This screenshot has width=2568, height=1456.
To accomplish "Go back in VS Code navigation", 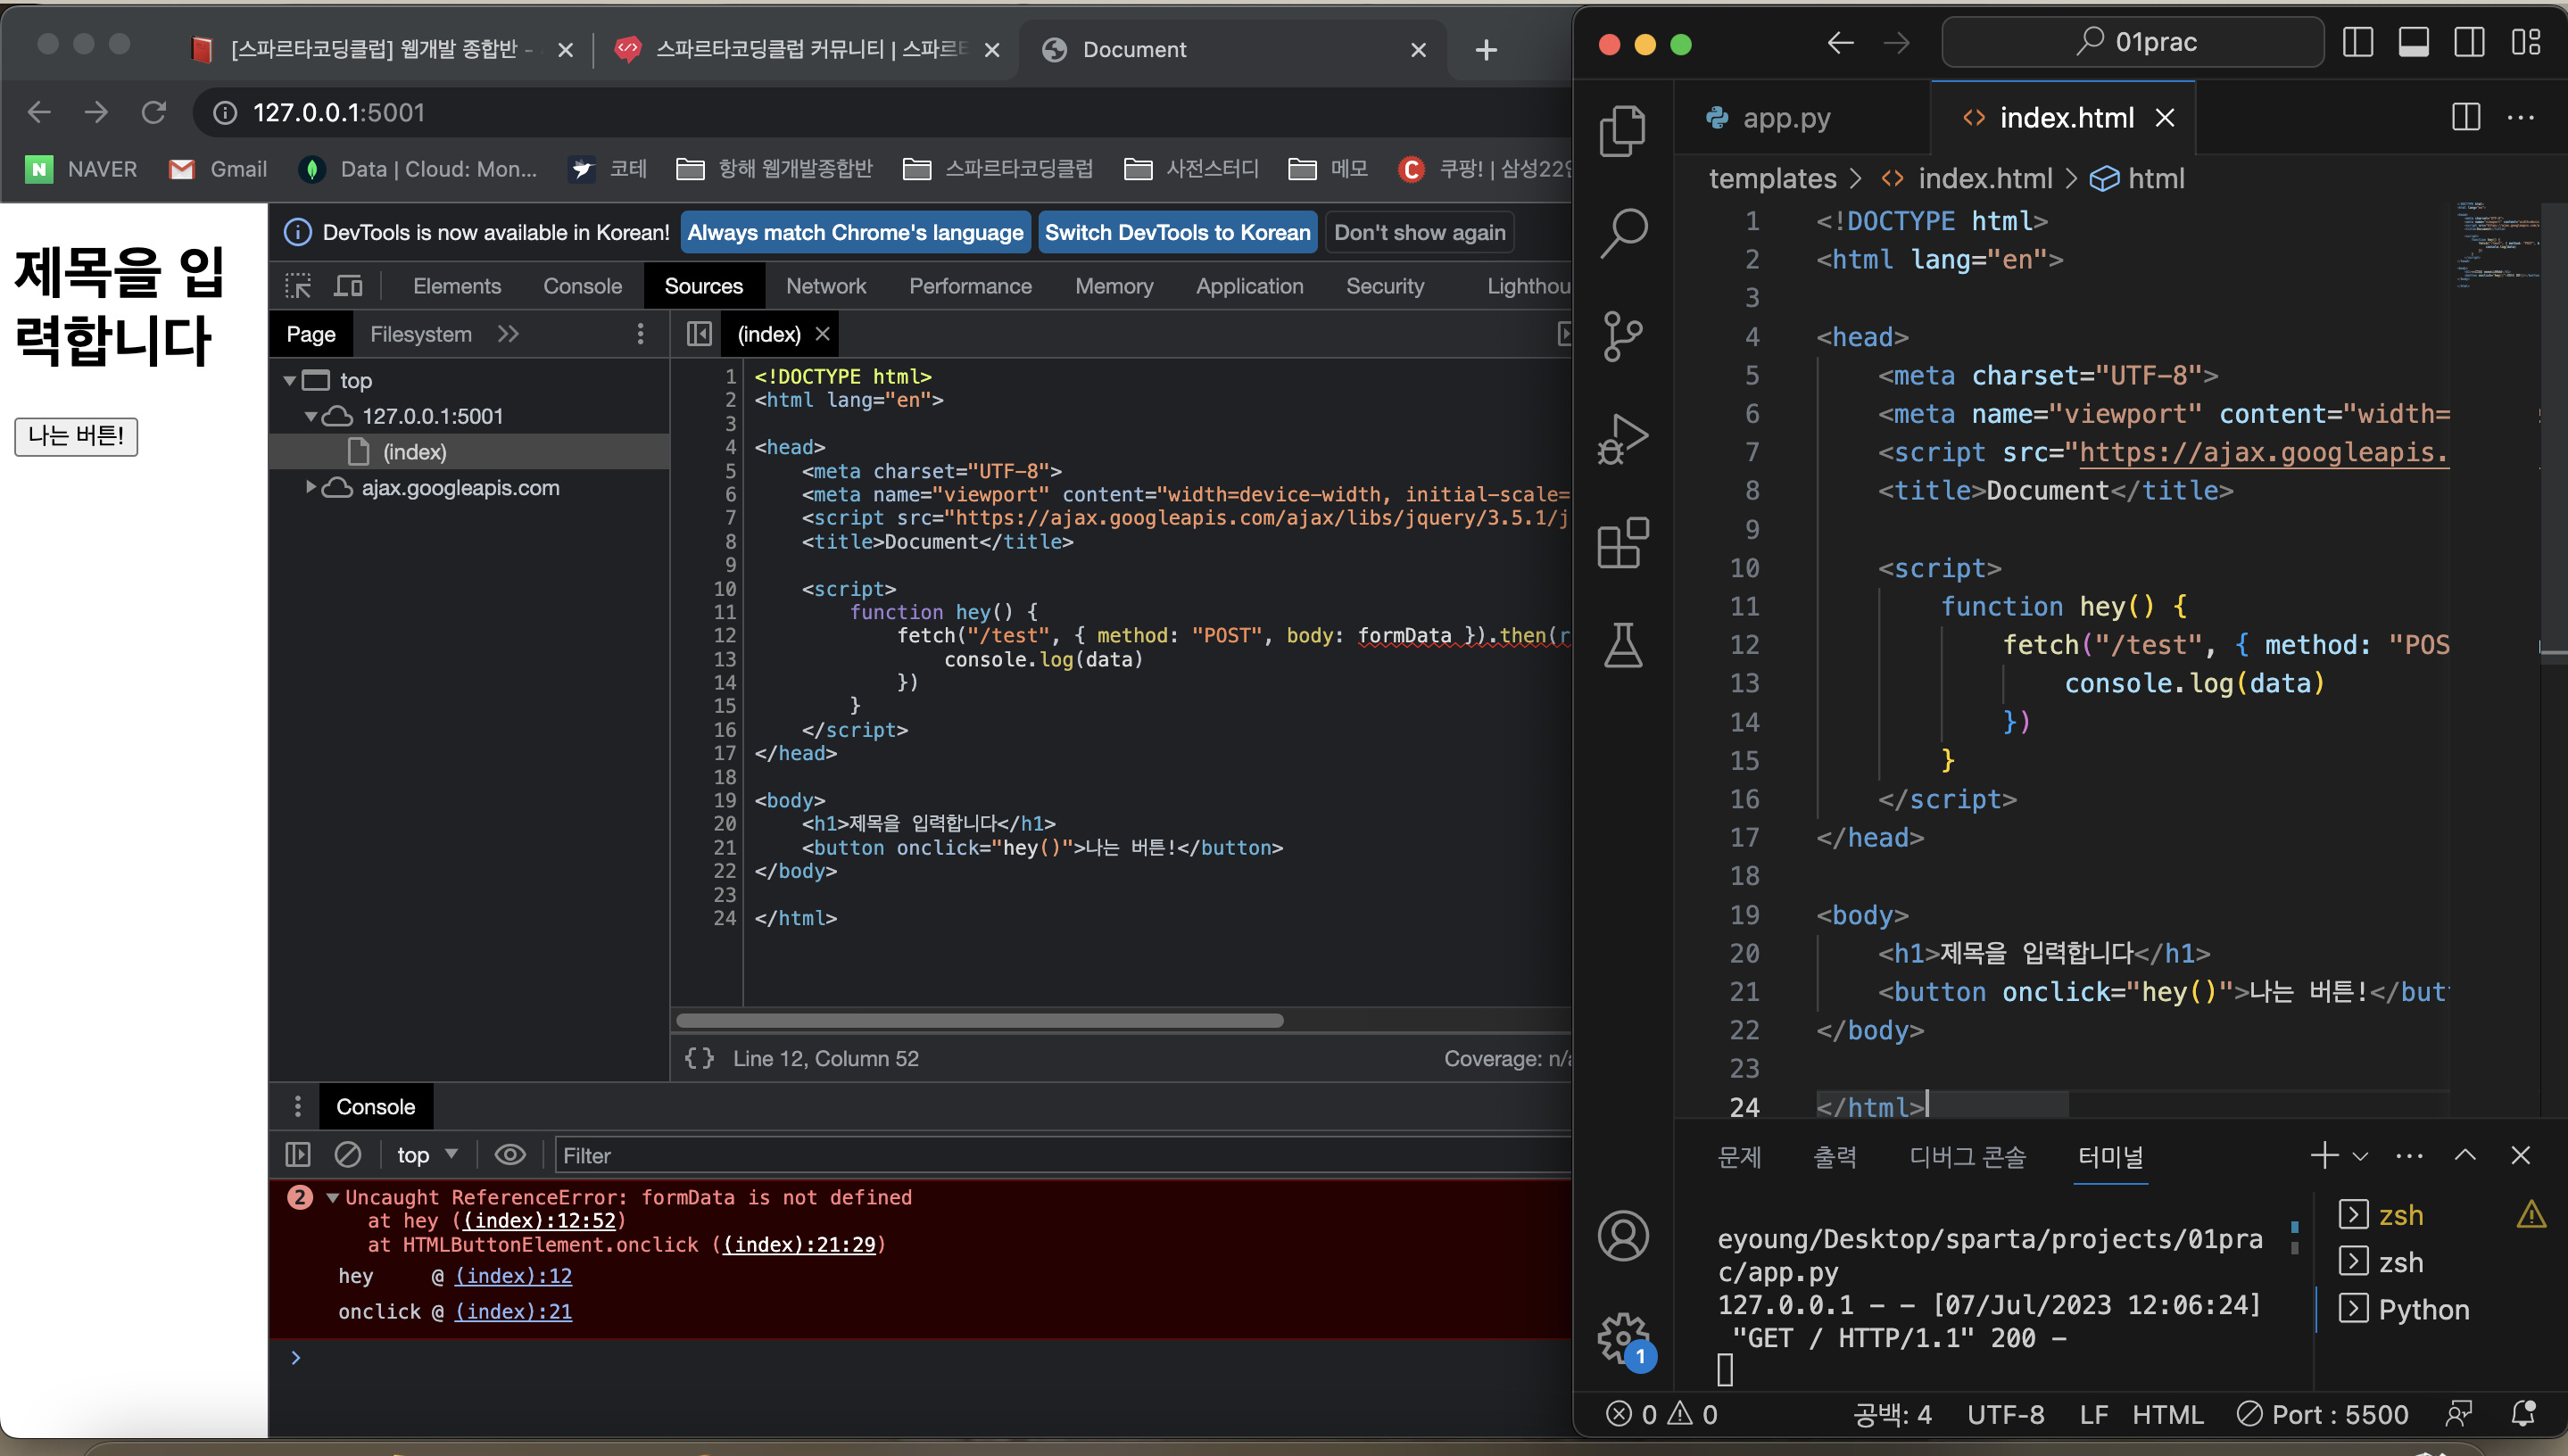I will (1840, 43).
